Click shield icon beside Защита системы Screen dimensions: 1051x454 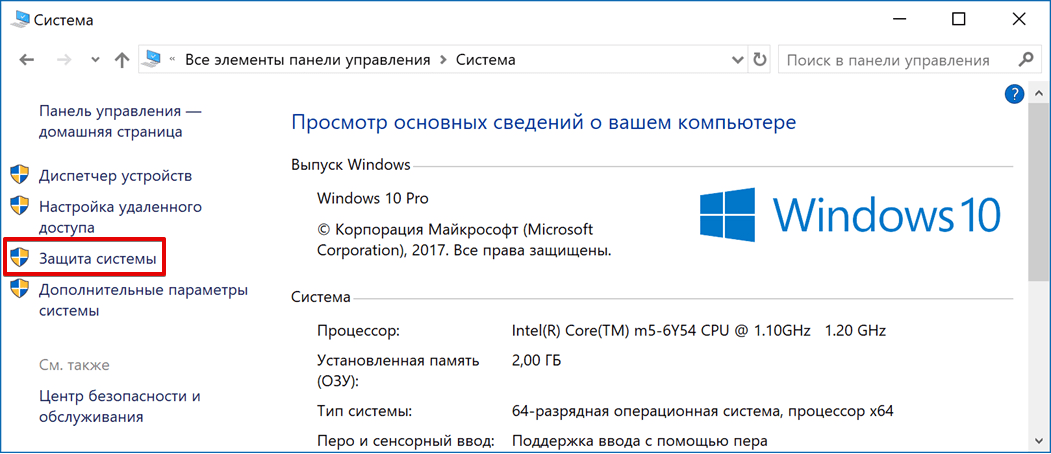[19, 259]
